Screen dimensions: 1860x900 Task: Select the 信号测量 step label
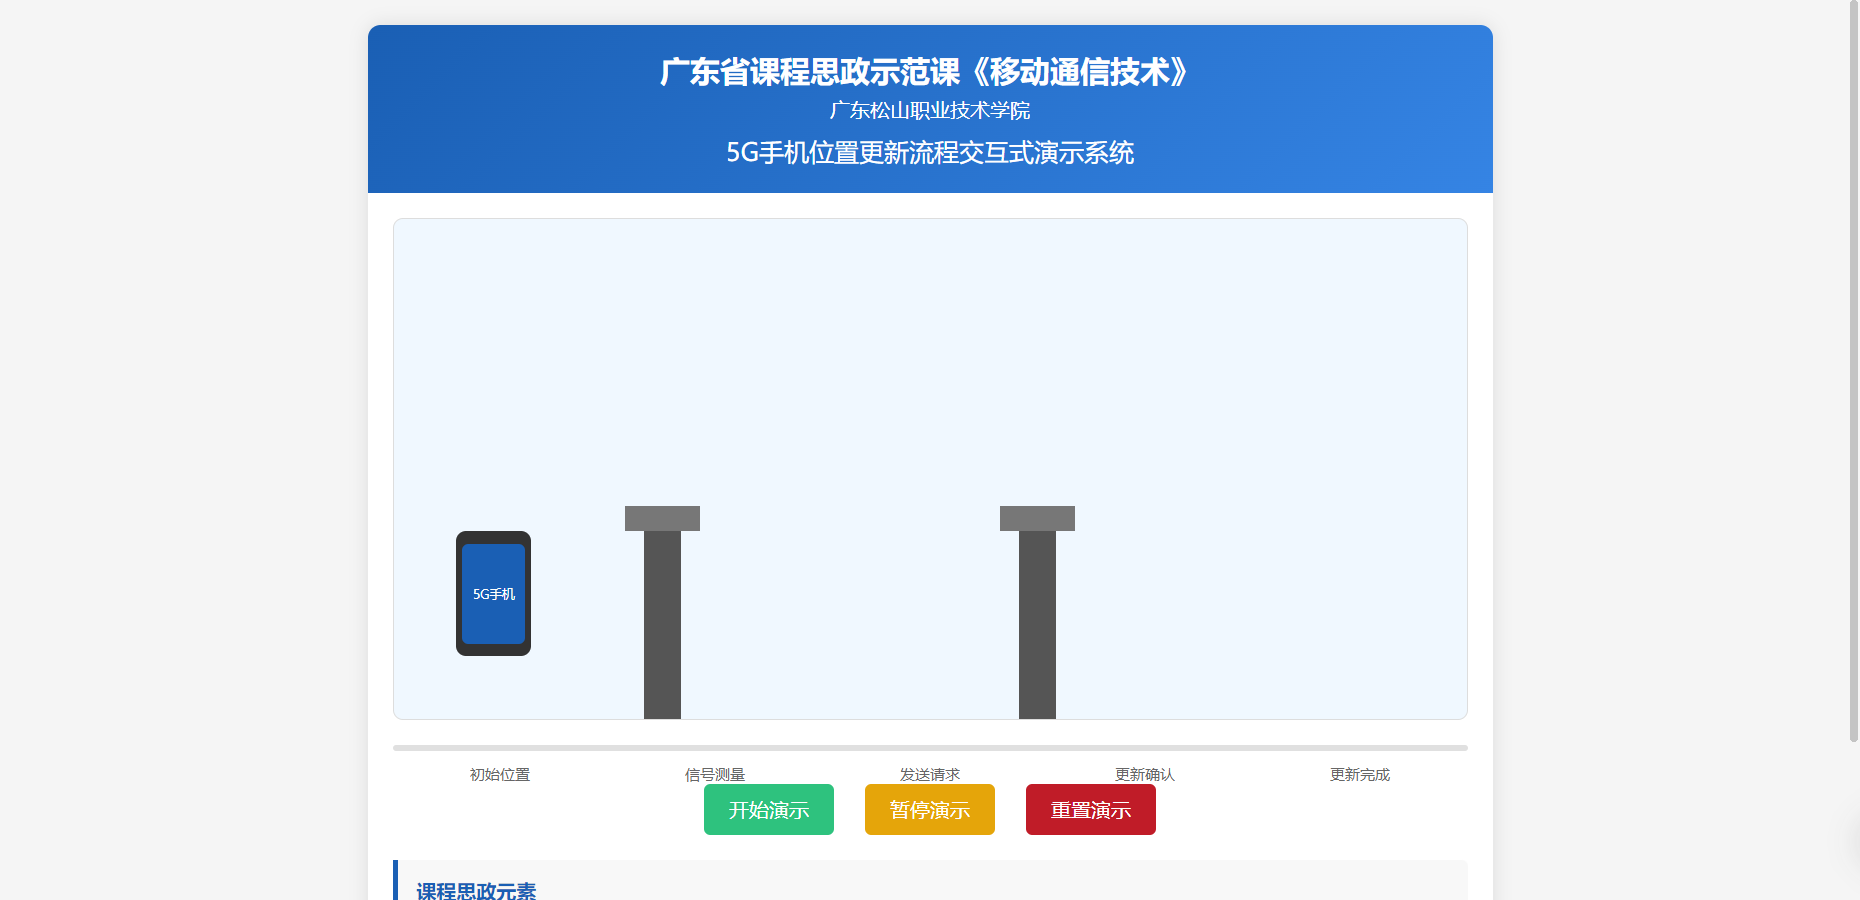click(x=715, y=774)
